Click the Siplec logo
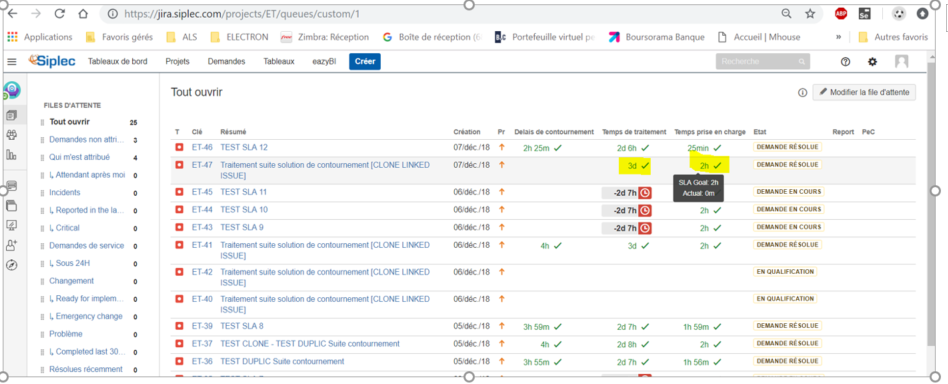Screen dimensions: 948x384 52,61
